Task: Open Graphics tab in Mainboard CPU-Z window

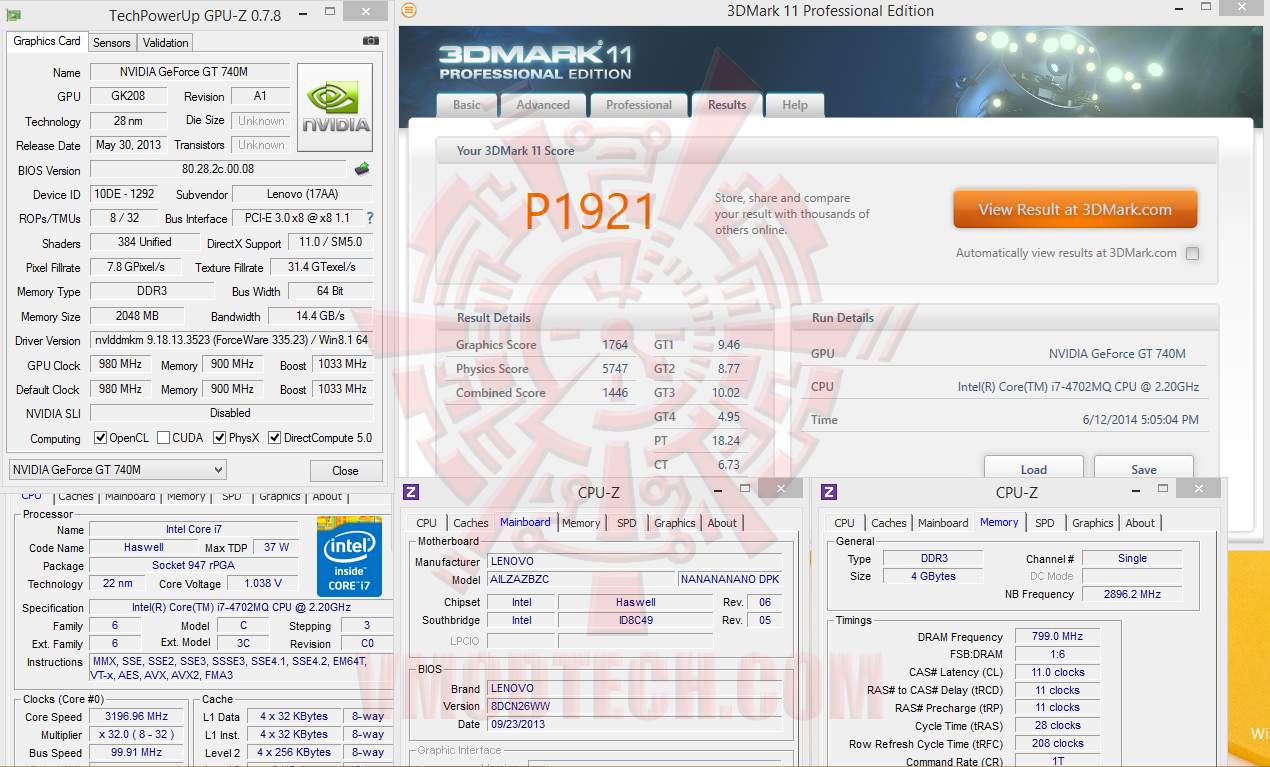Action: (x=675, y=523)
